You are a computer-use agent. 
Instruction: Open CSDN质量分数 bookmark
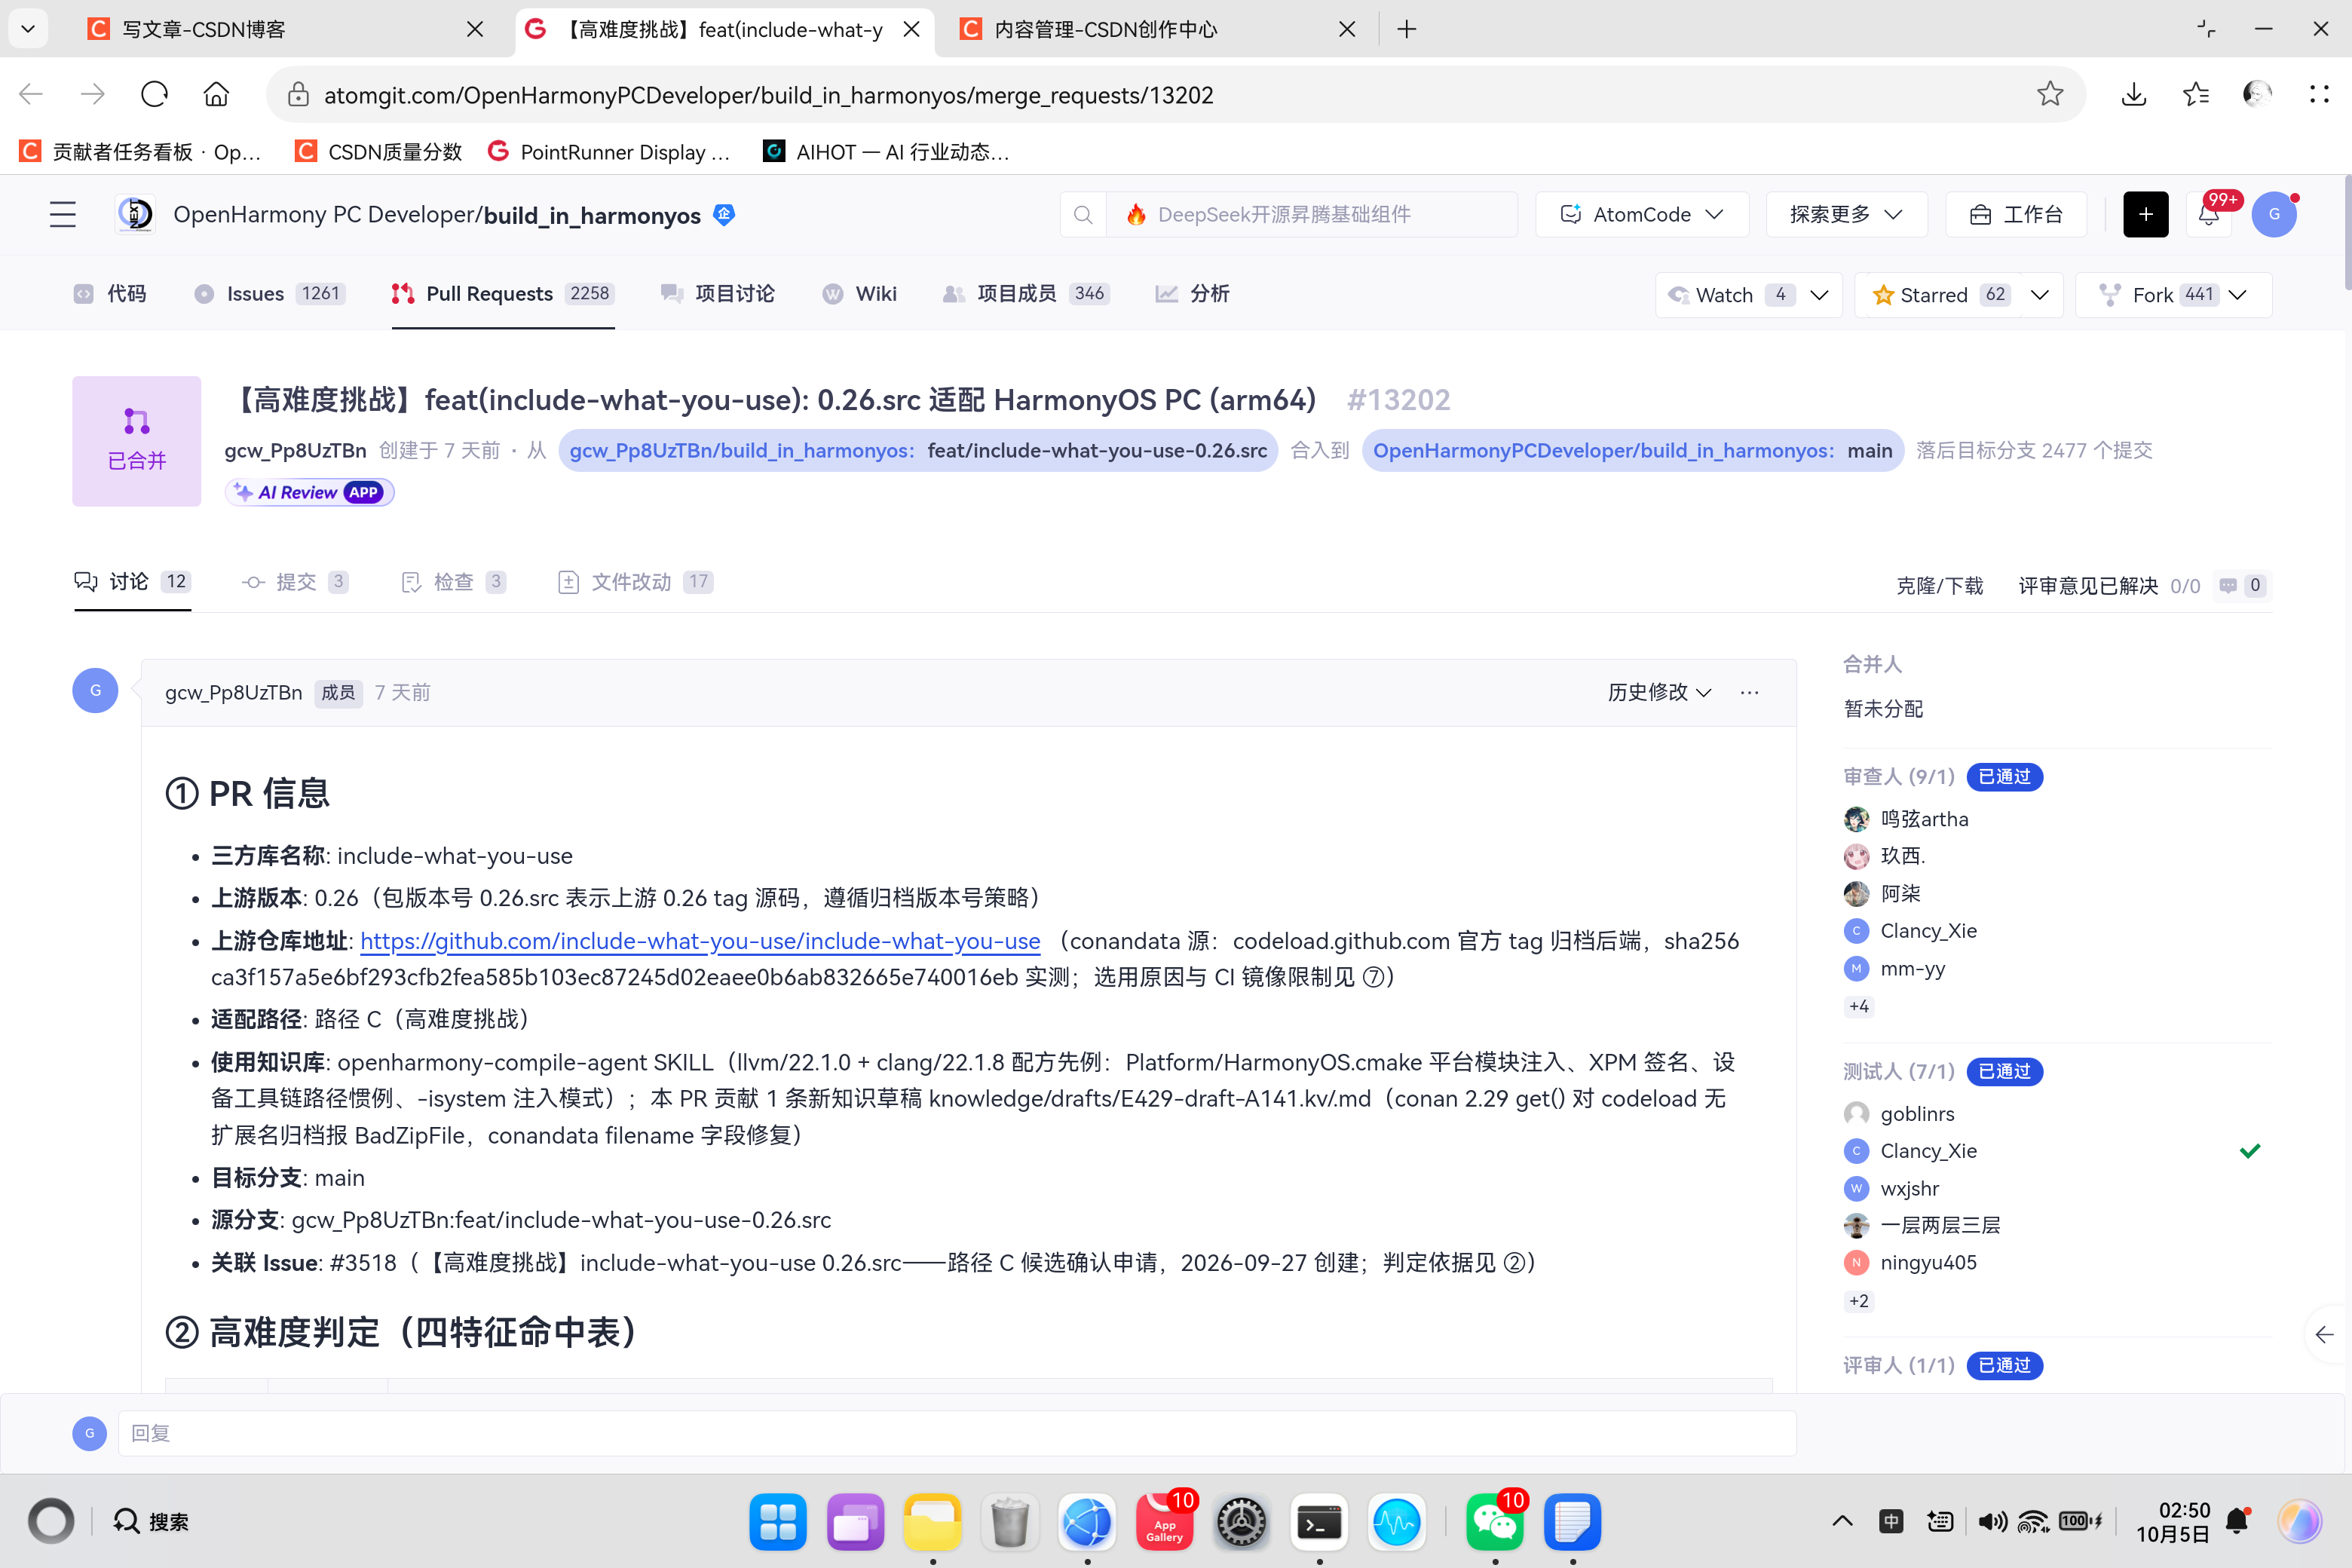(x=379, y=151)
